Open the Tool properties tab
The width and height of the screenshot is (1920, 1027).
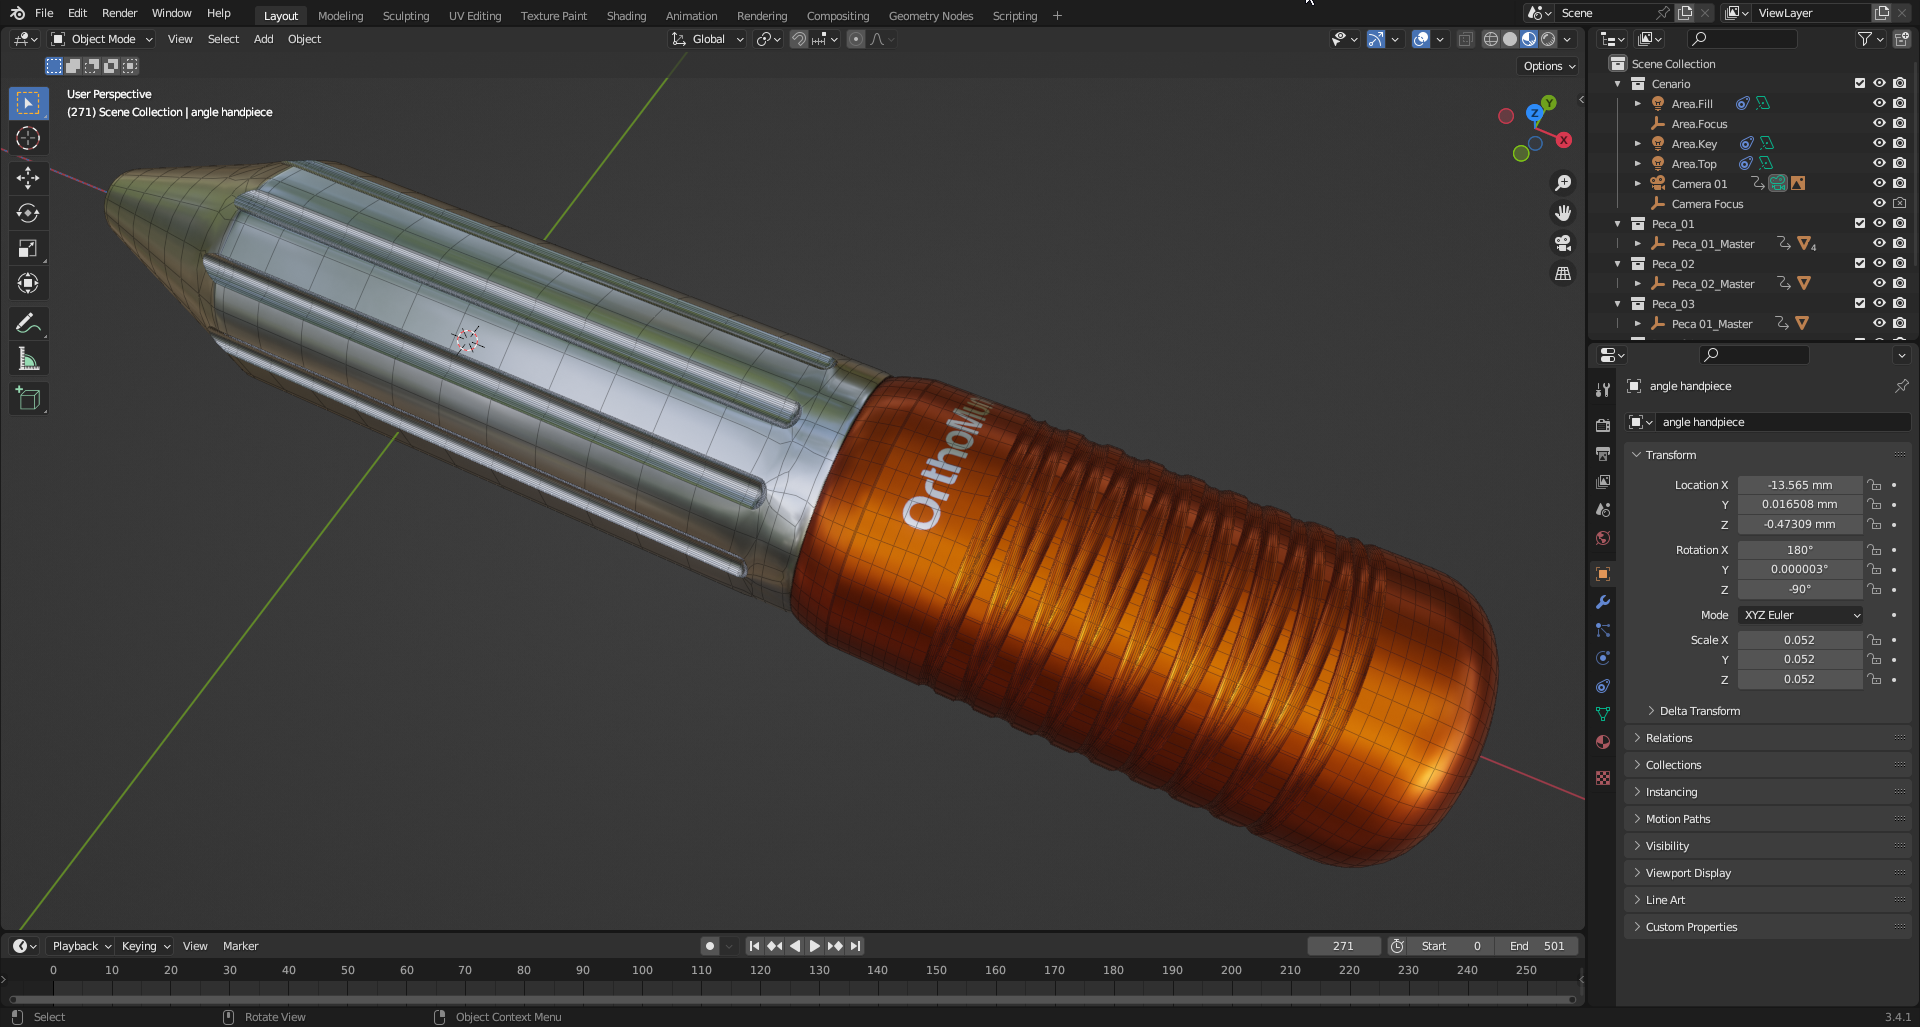point(1603,389)
